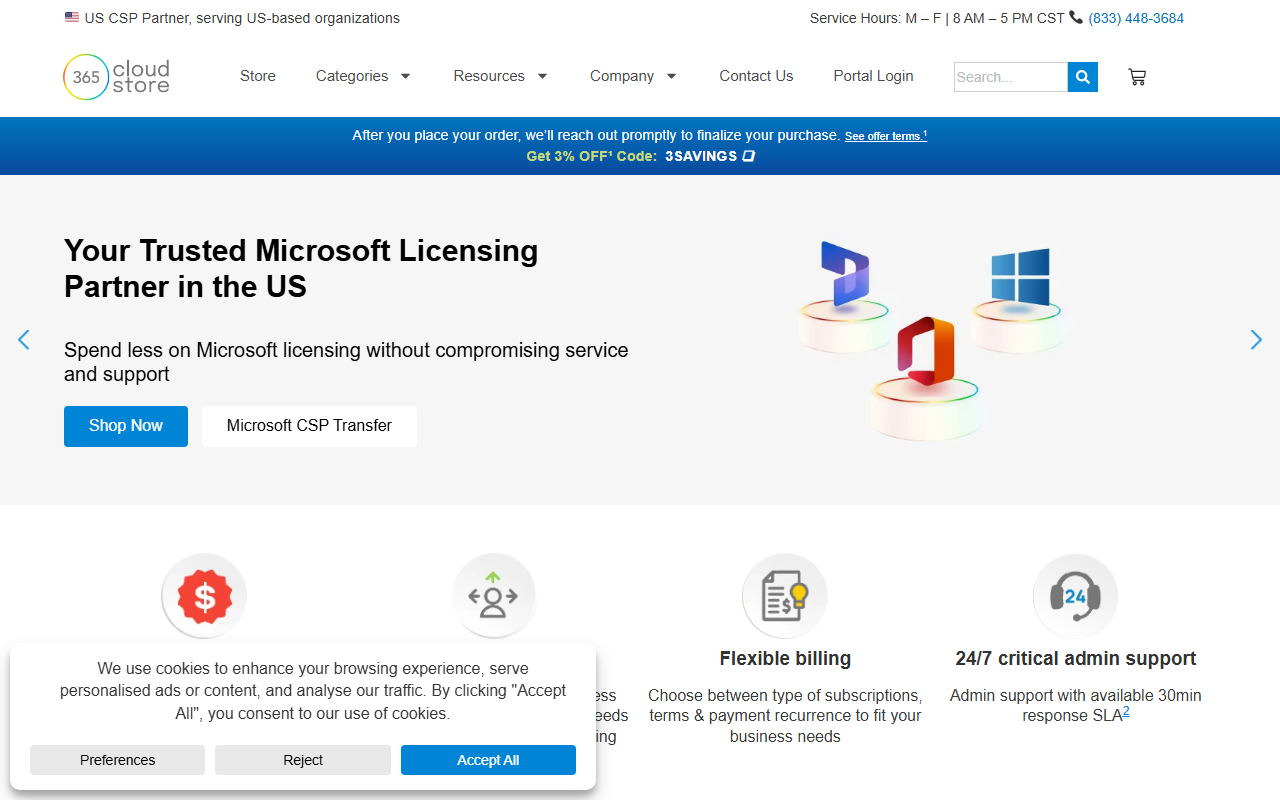The image size is (1280, 800).
Task: Click the phone handset icon
Action: [x=1076, y=17]
